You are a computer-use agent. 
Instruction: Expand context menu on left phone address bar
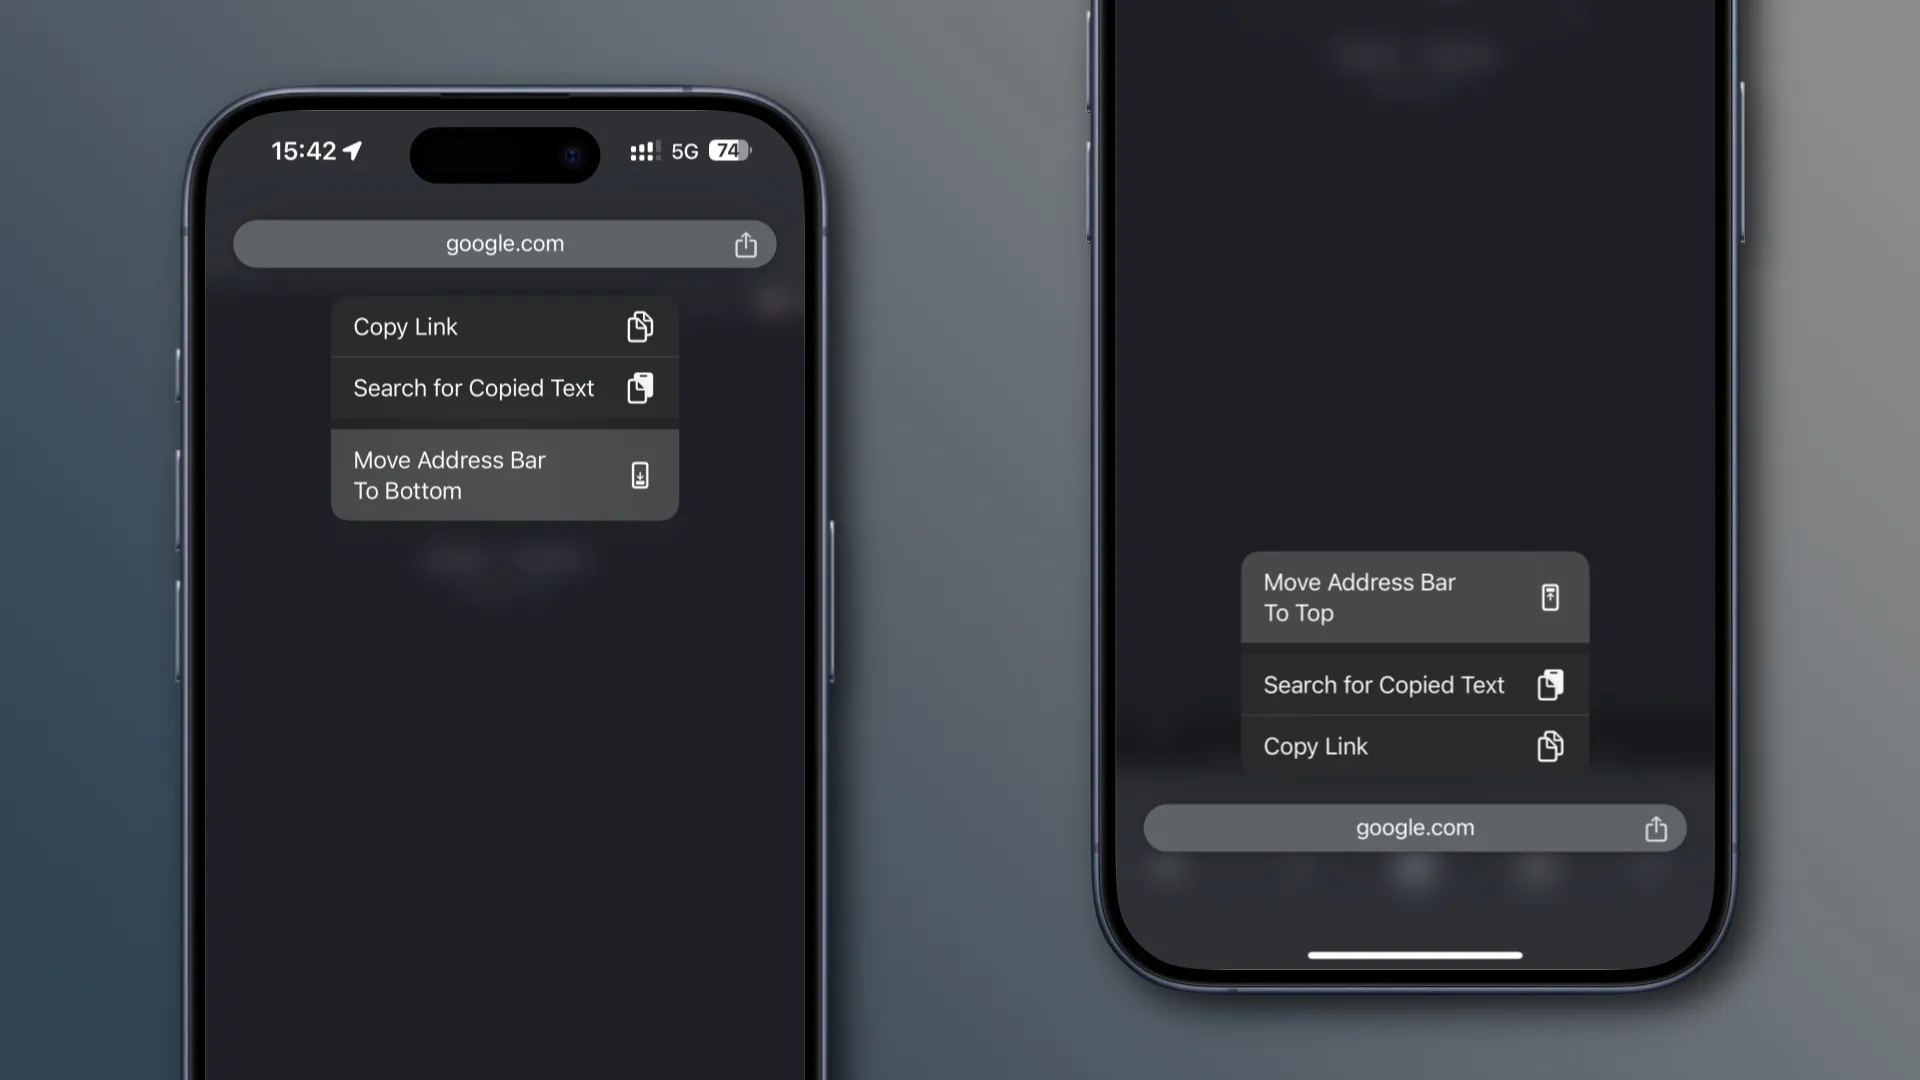[504, 243]
